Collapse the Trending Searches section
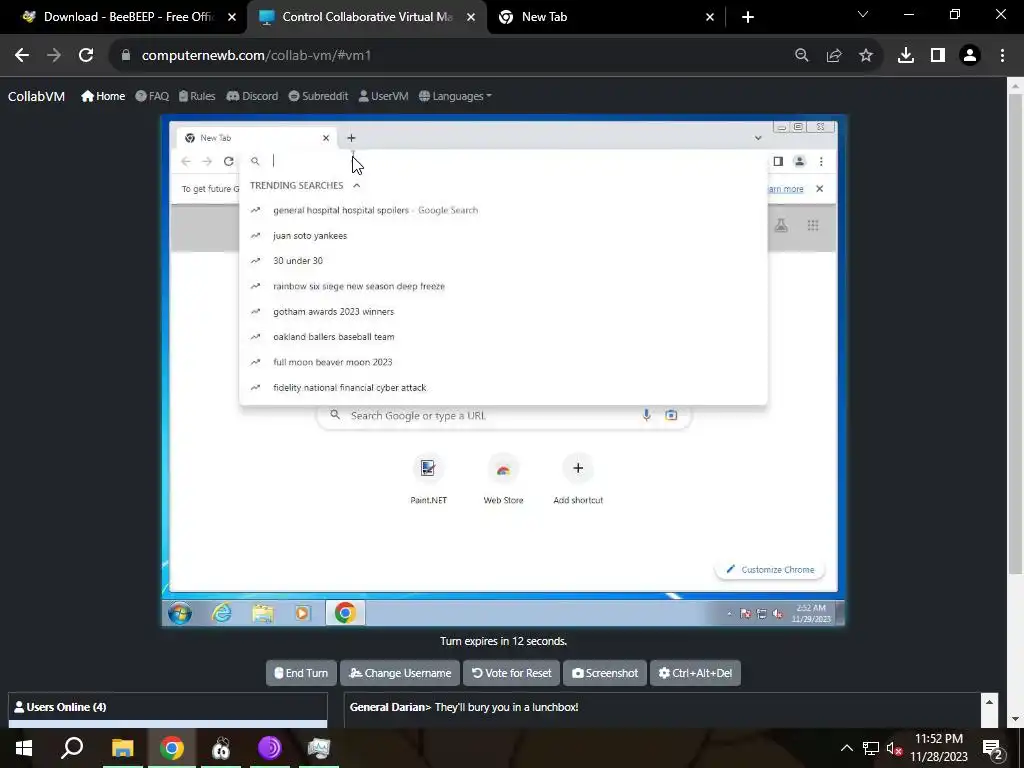This screenshot has height=768, width=1024. coord(357,185)
